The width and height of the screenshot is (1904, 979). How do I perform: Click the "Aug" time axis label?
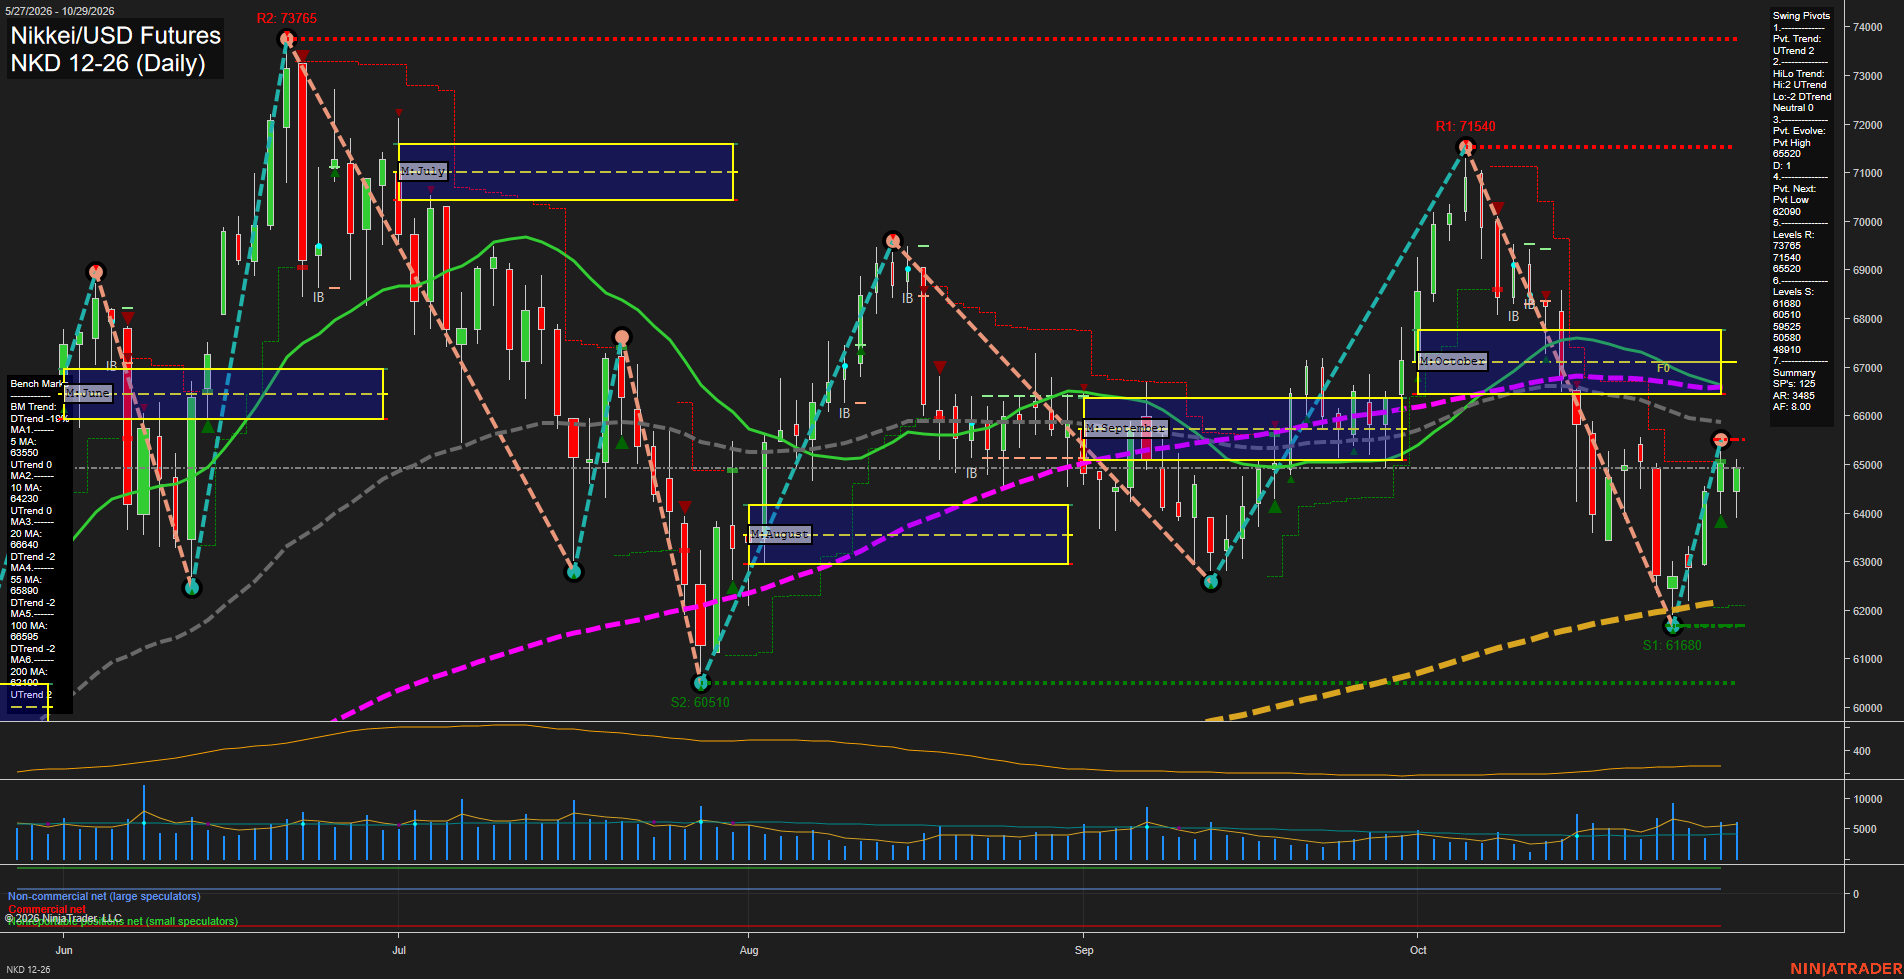(749, 950)
